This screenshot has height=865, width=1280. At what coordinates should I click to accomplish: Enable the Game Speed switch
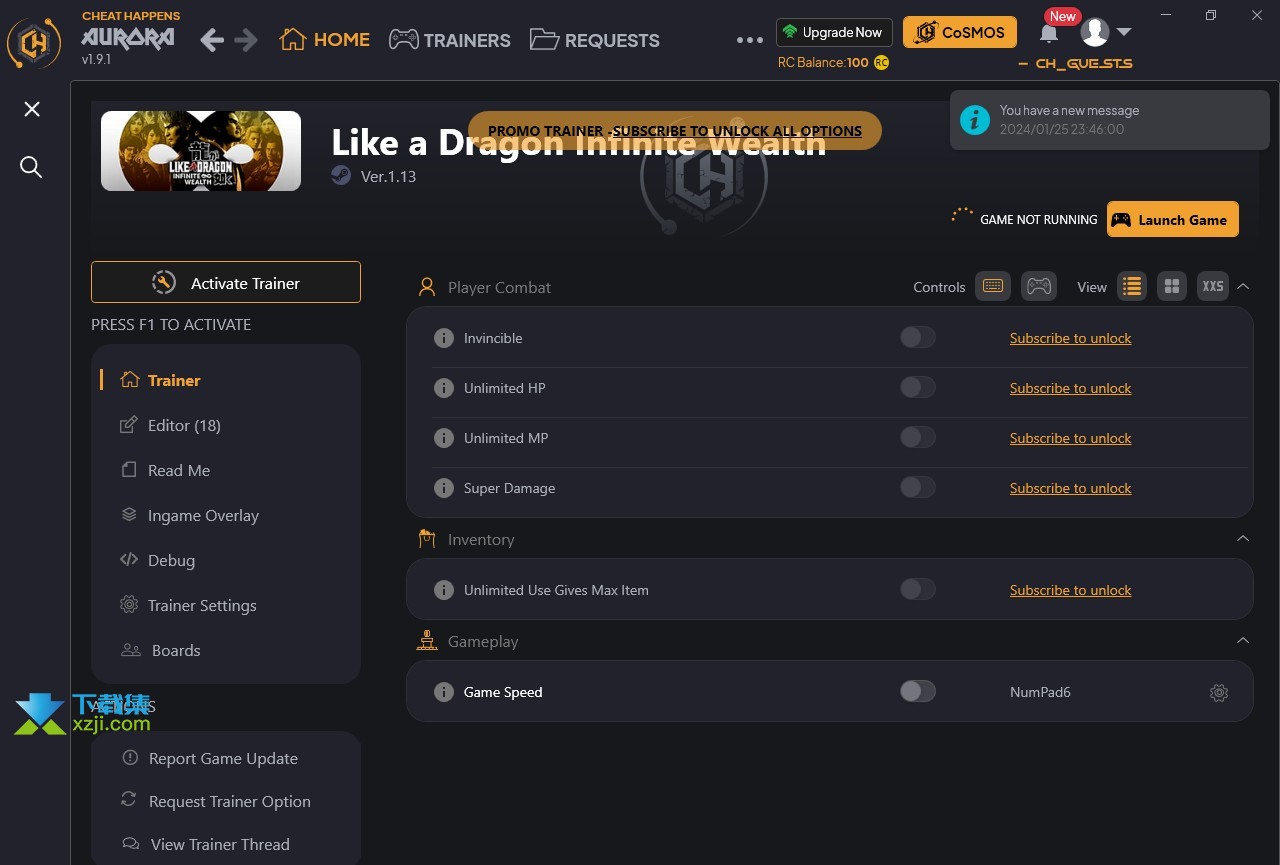(x=918, y=691)
